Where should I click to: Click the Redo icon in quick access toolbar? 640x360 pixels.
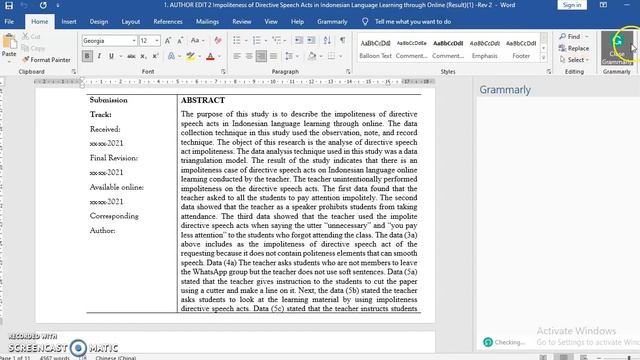pyautogui.click(x=43, y=5)
